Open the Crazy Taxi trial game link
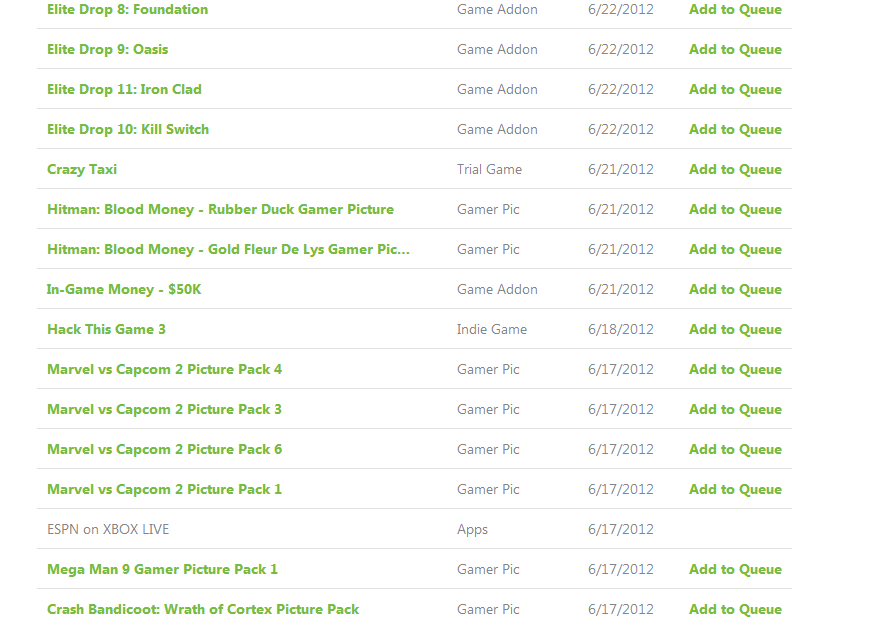Viewport: 879px width, 623px height. tap(82, 169)
